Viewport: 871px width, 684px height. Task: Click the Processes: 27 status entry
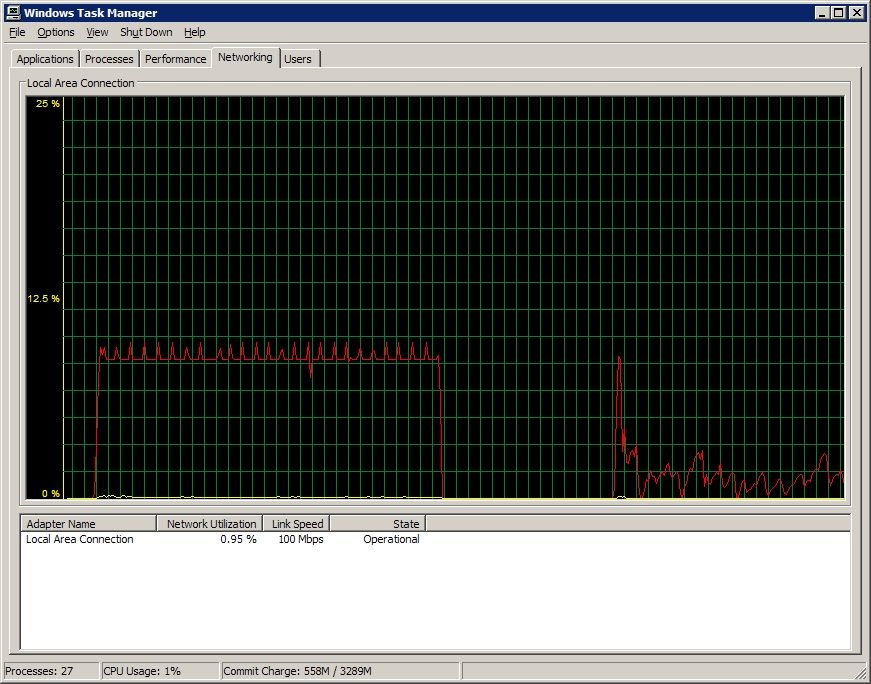52,671
